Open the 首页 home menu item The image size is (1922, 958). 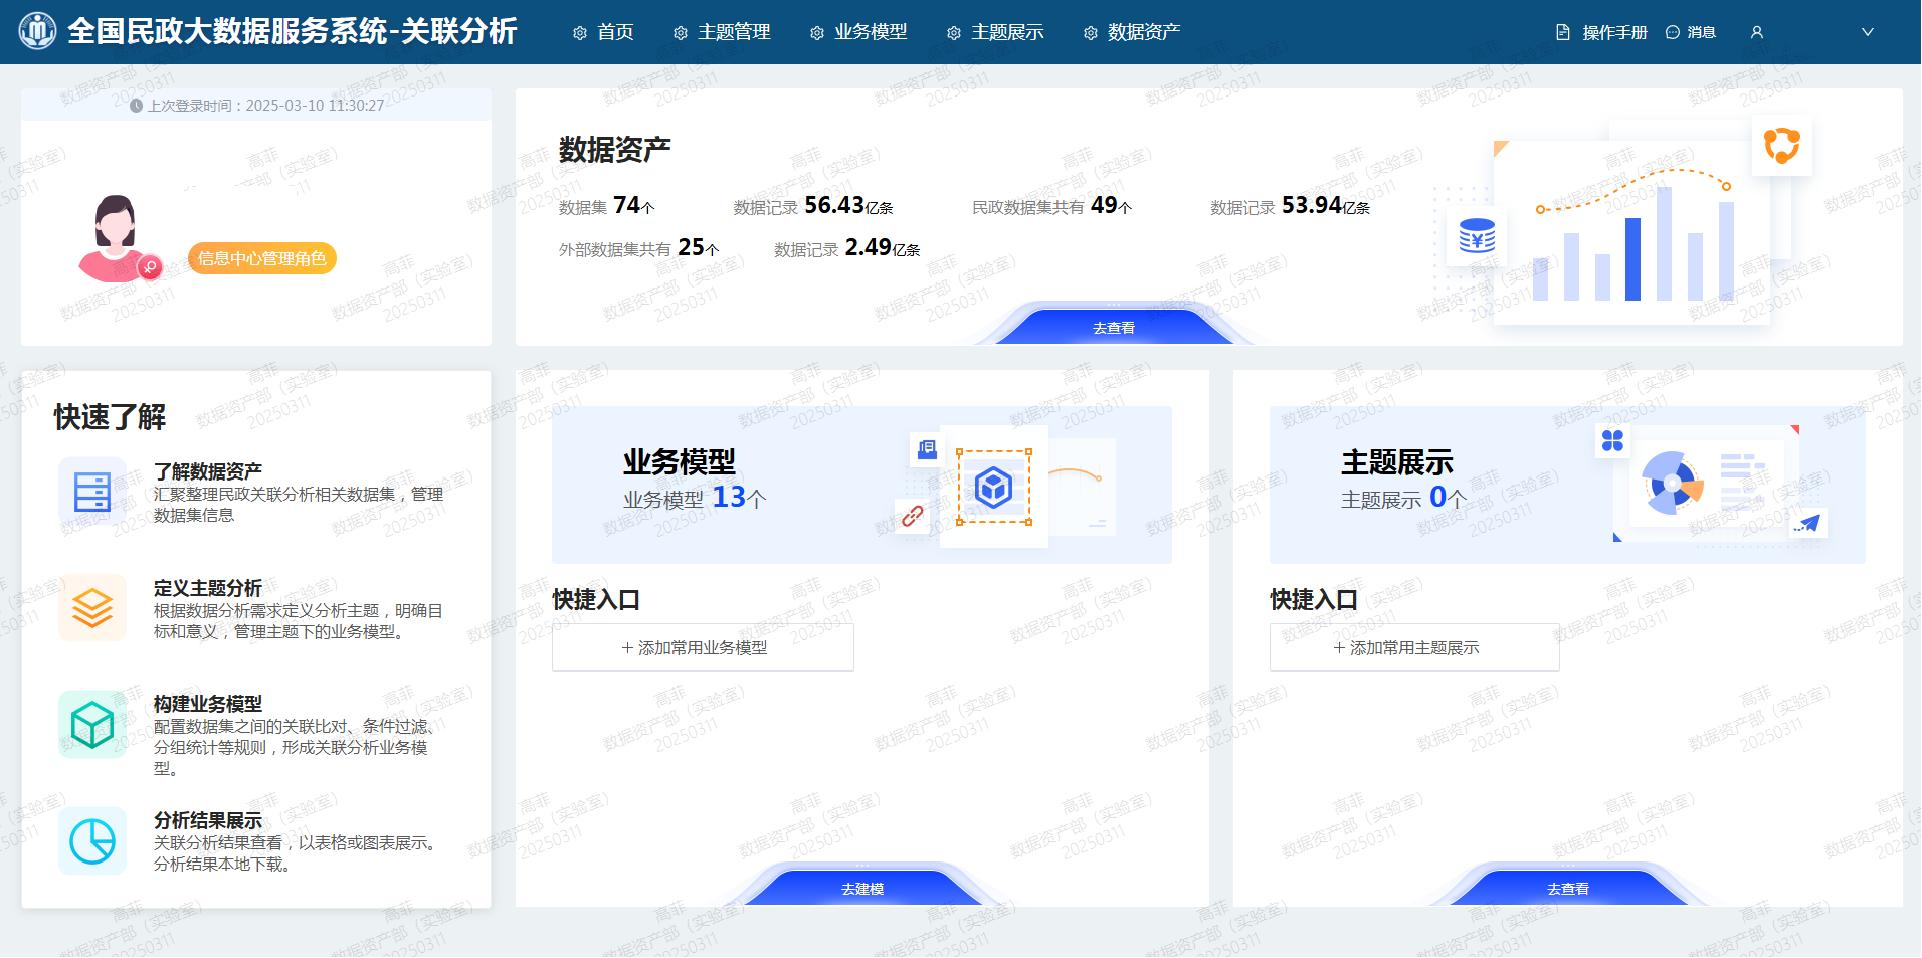point(603,33)
